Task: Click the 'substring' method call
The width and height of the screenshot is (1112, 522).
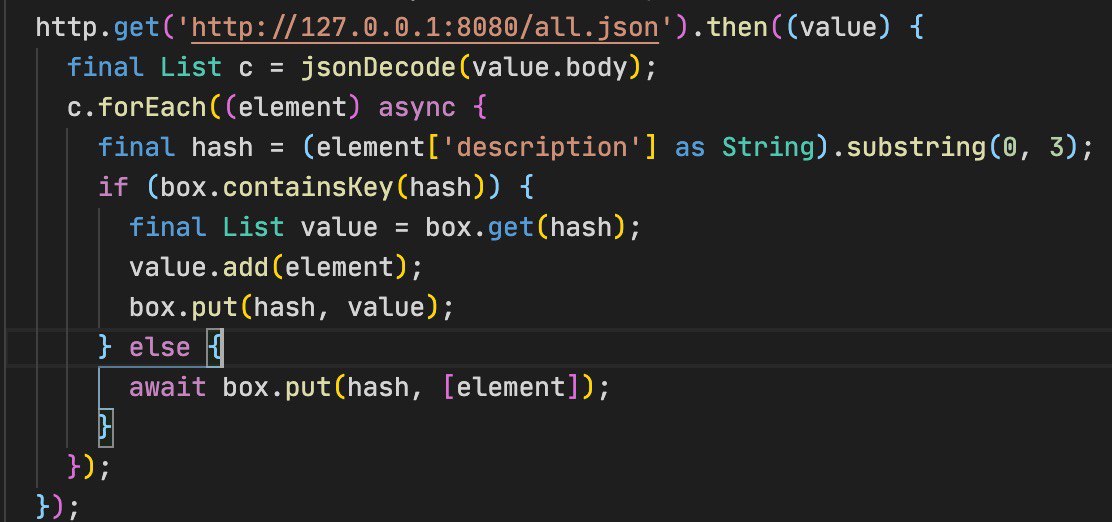Action: [916, 148]
